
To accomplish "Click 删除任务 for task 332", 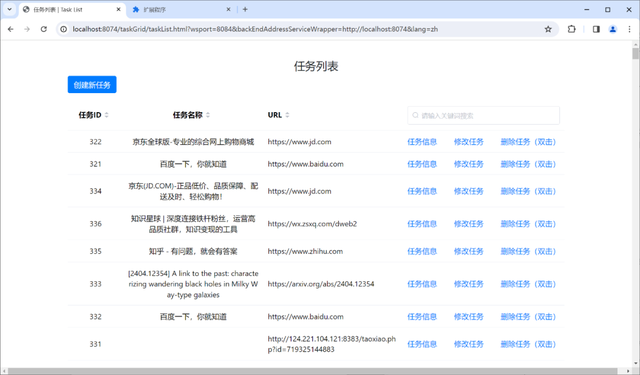I will (x=528, y=316).
